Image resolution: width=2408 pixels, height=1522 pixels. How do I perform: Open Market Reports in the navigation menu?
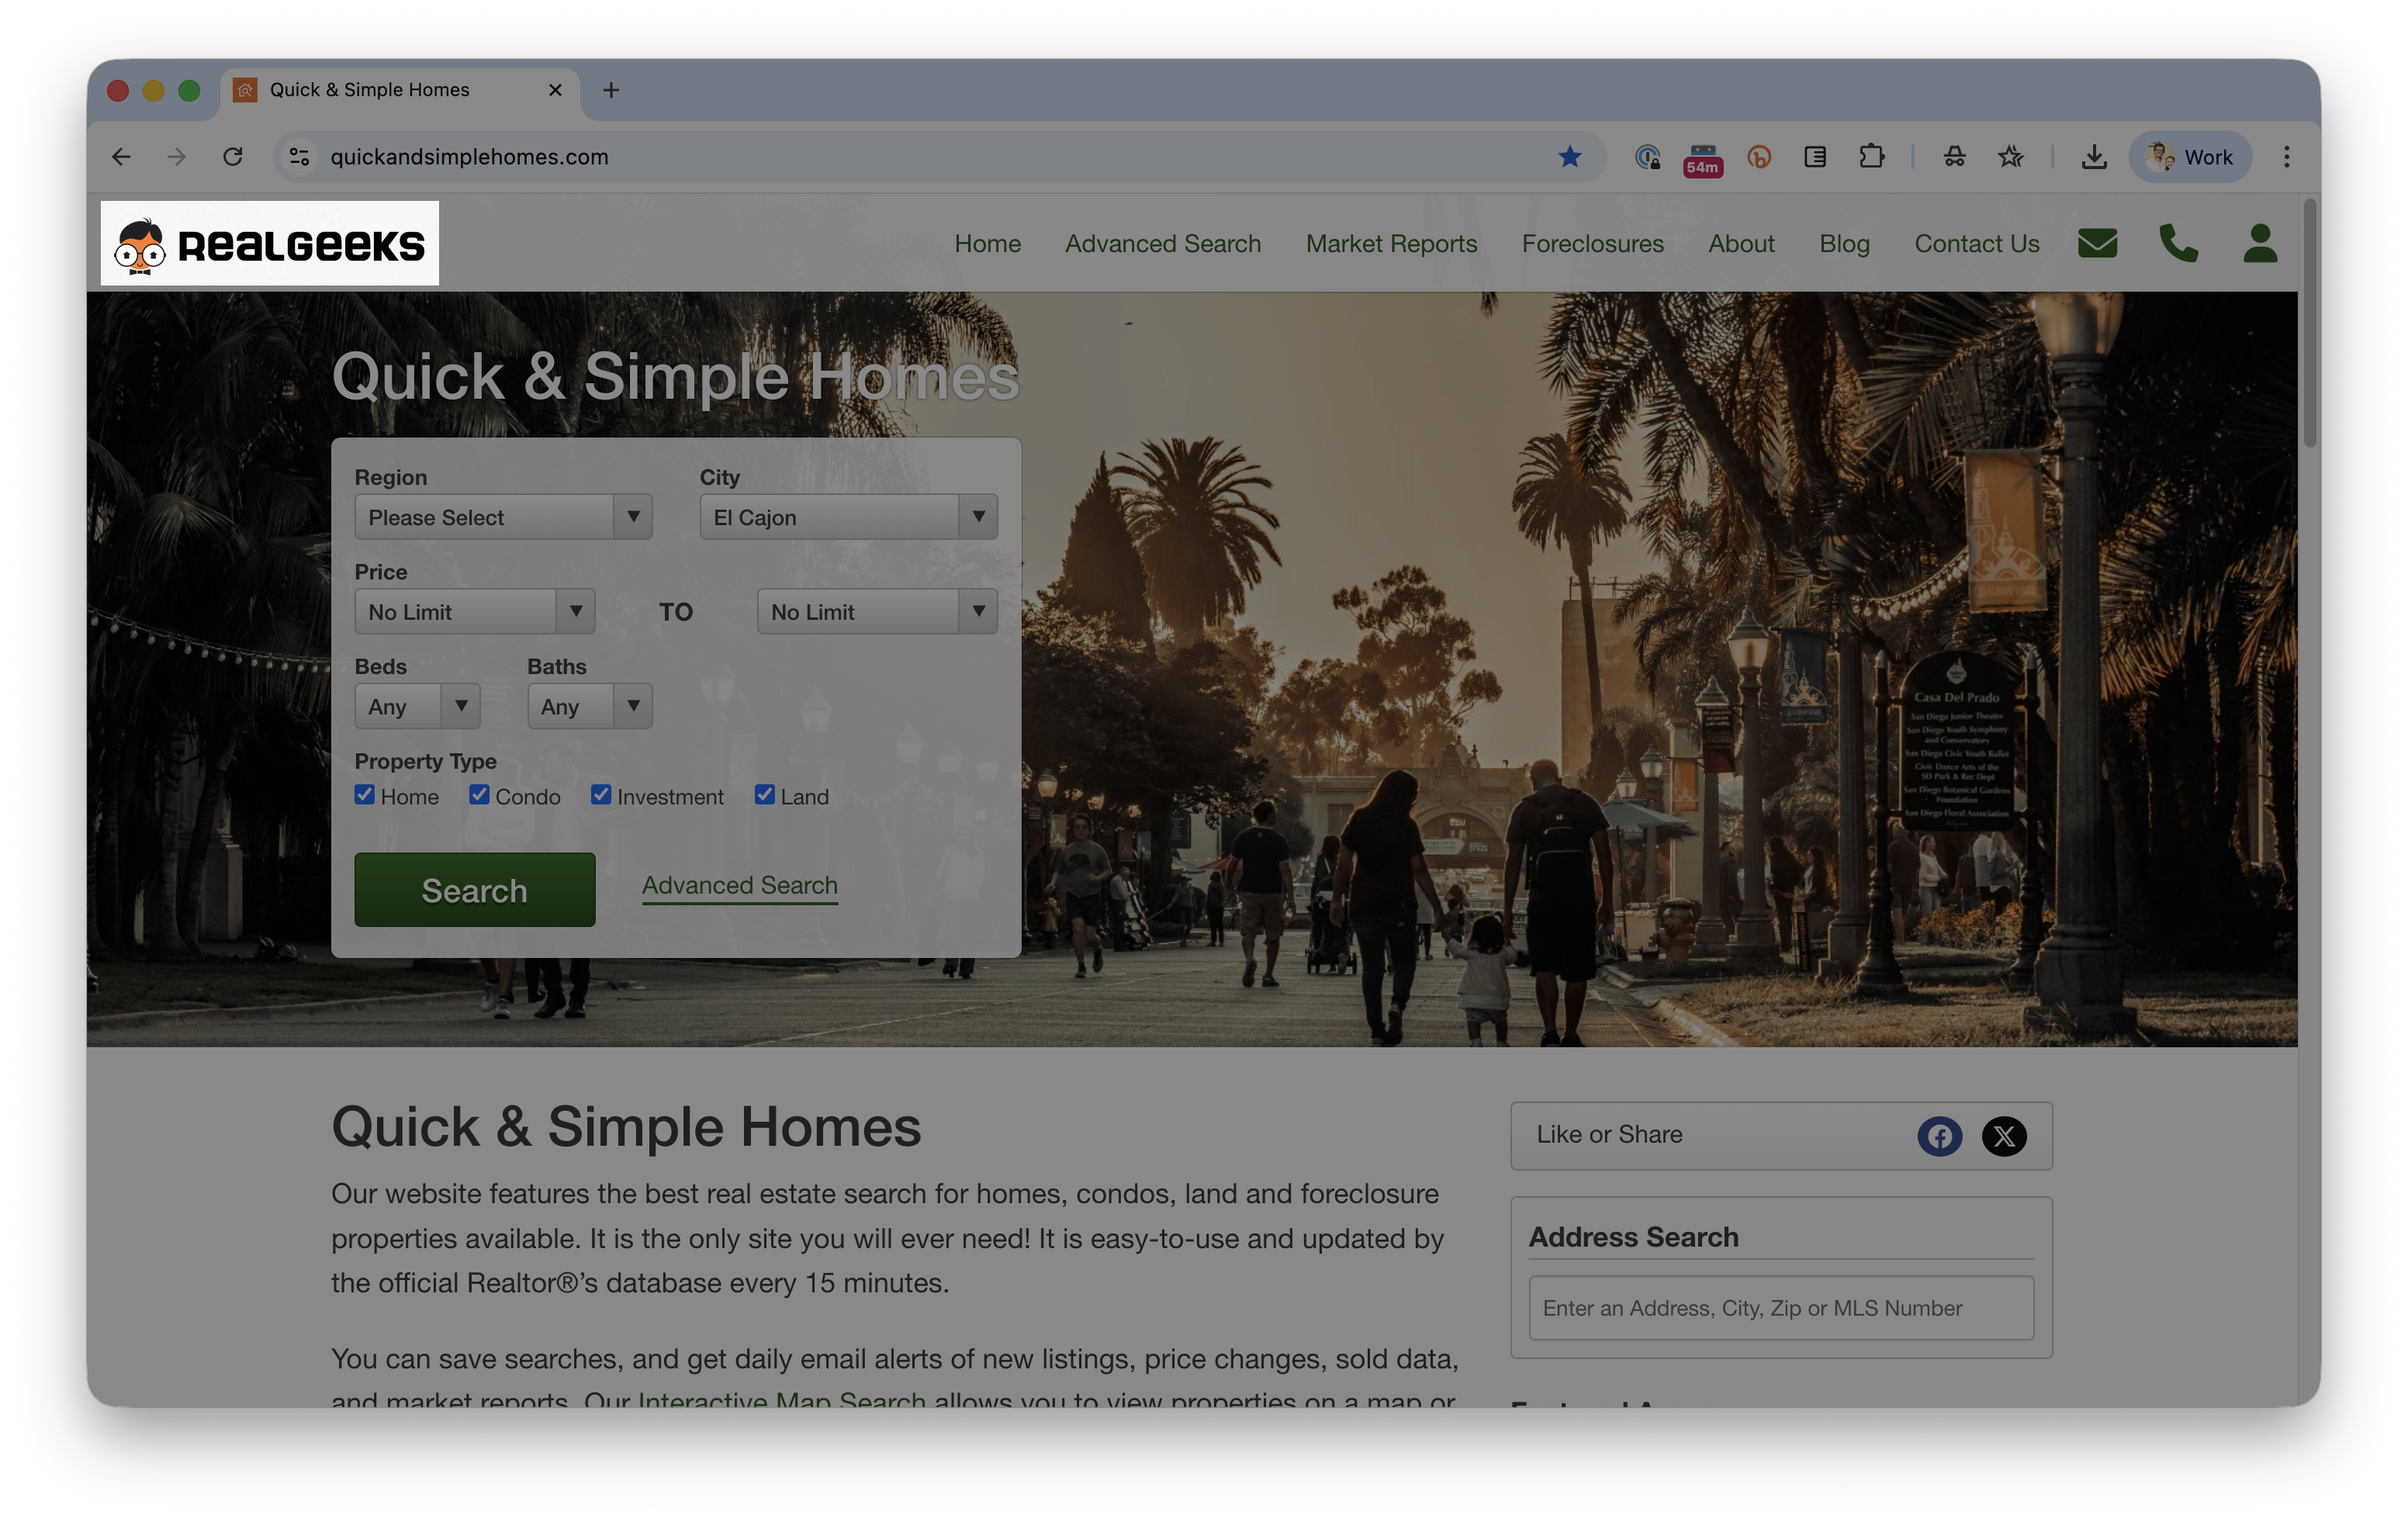(x=1391, y=244)
